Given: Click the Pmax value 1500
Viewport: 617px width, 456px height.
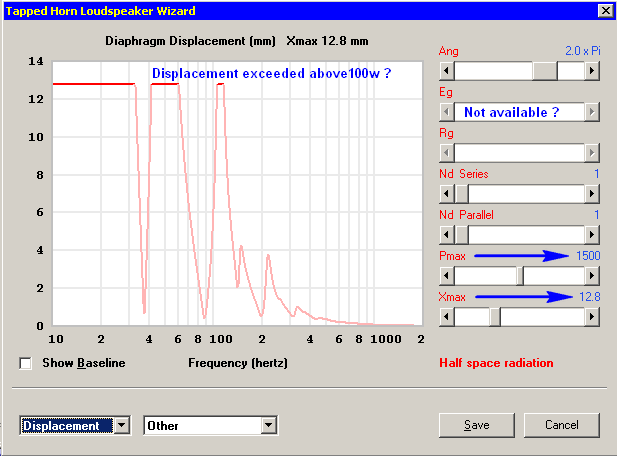Looking at the screenshot, I should [588, 256].
